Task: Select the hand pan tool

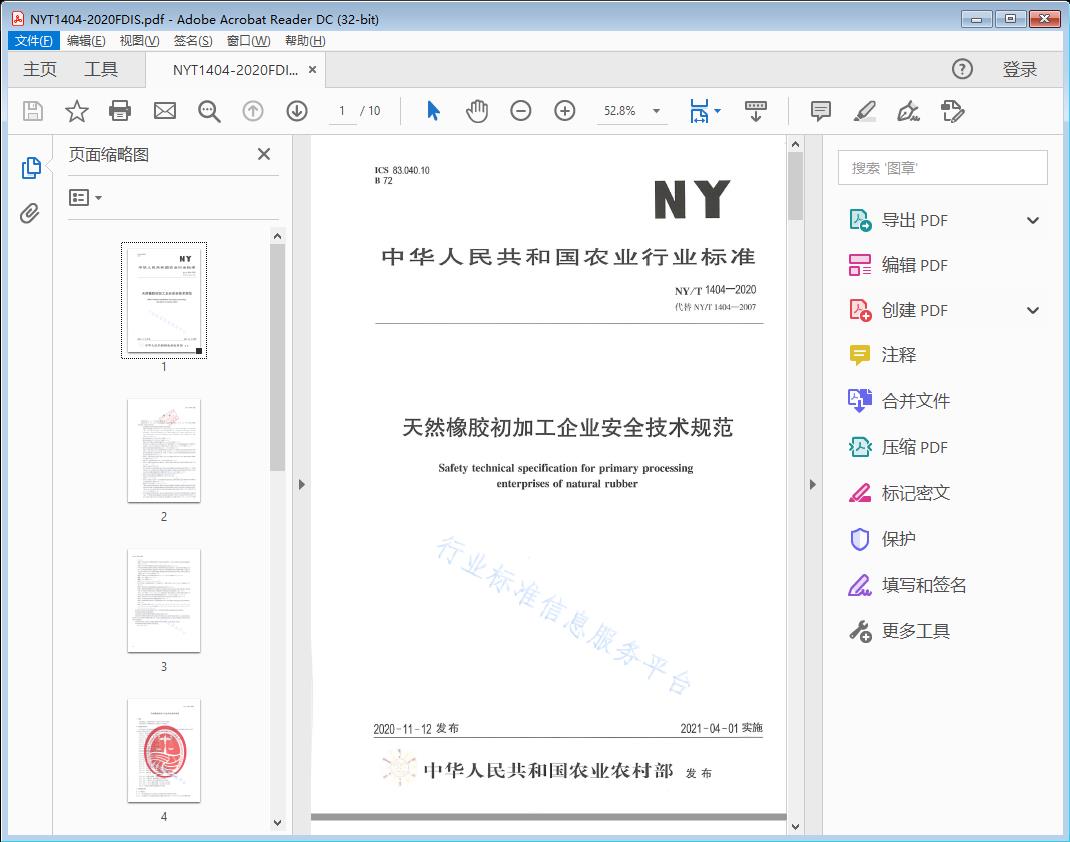Action: [477, 111]
